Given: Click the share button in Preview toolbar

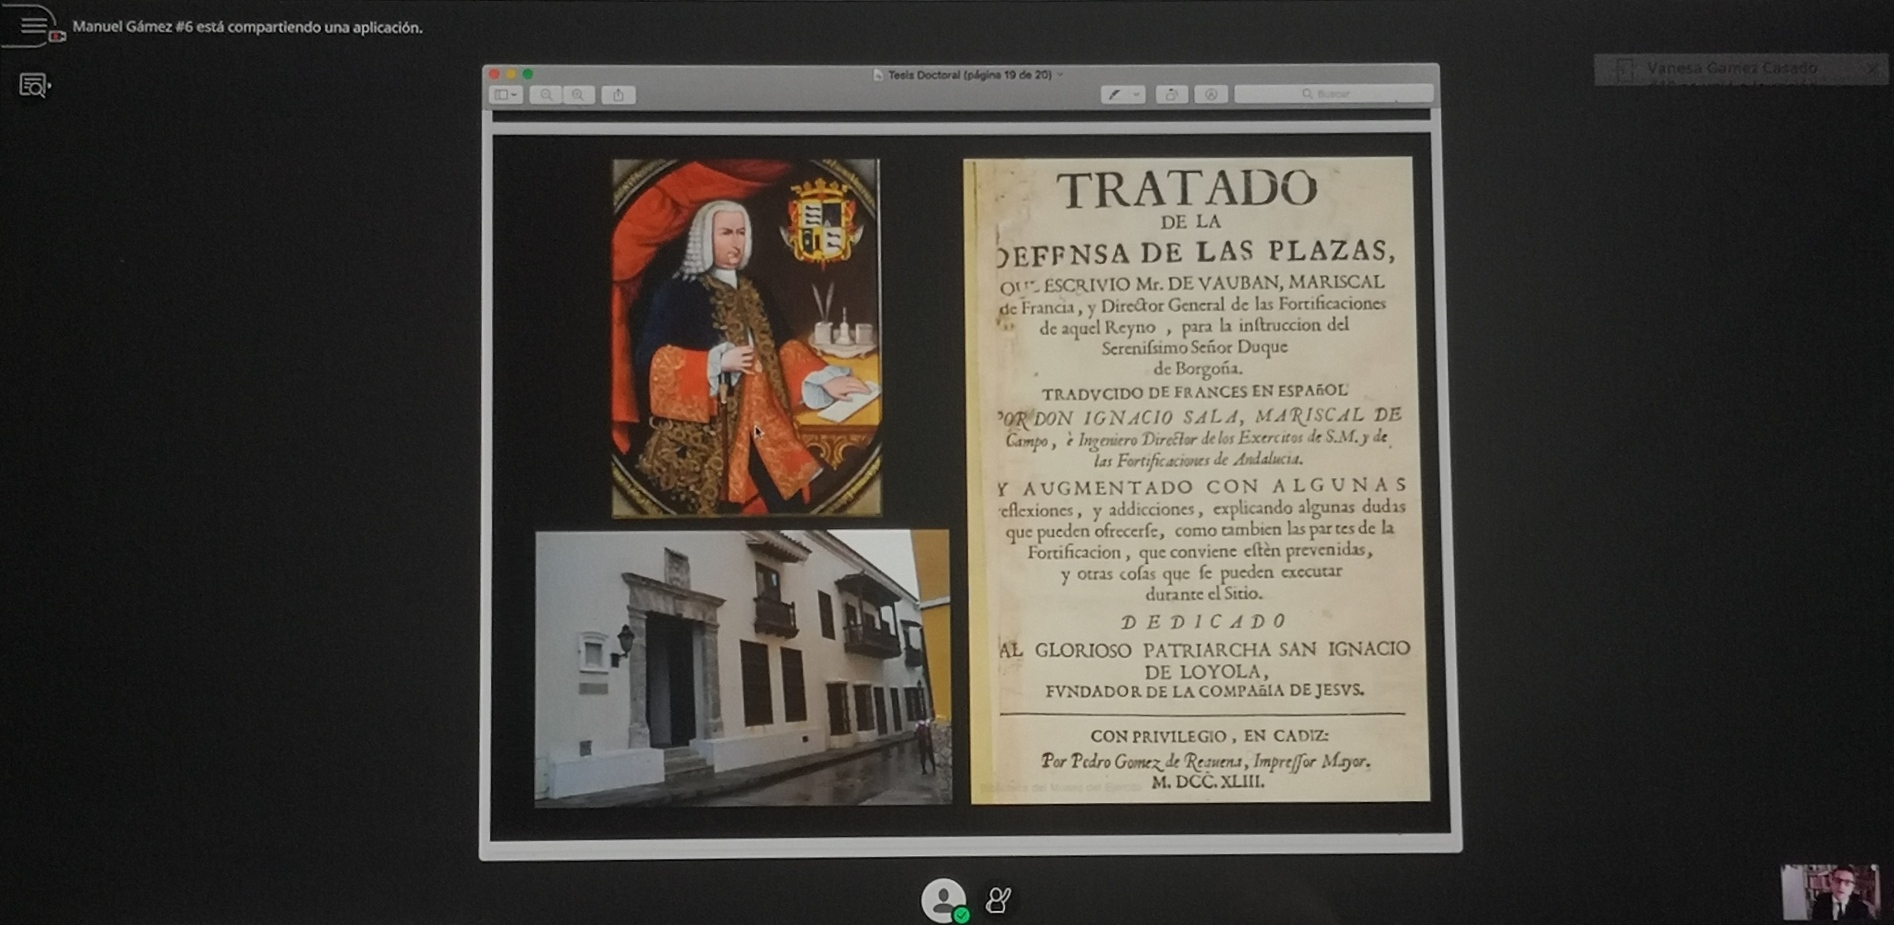Looking at the screenshot, I should pyautogui.click(x=618, y=94).
